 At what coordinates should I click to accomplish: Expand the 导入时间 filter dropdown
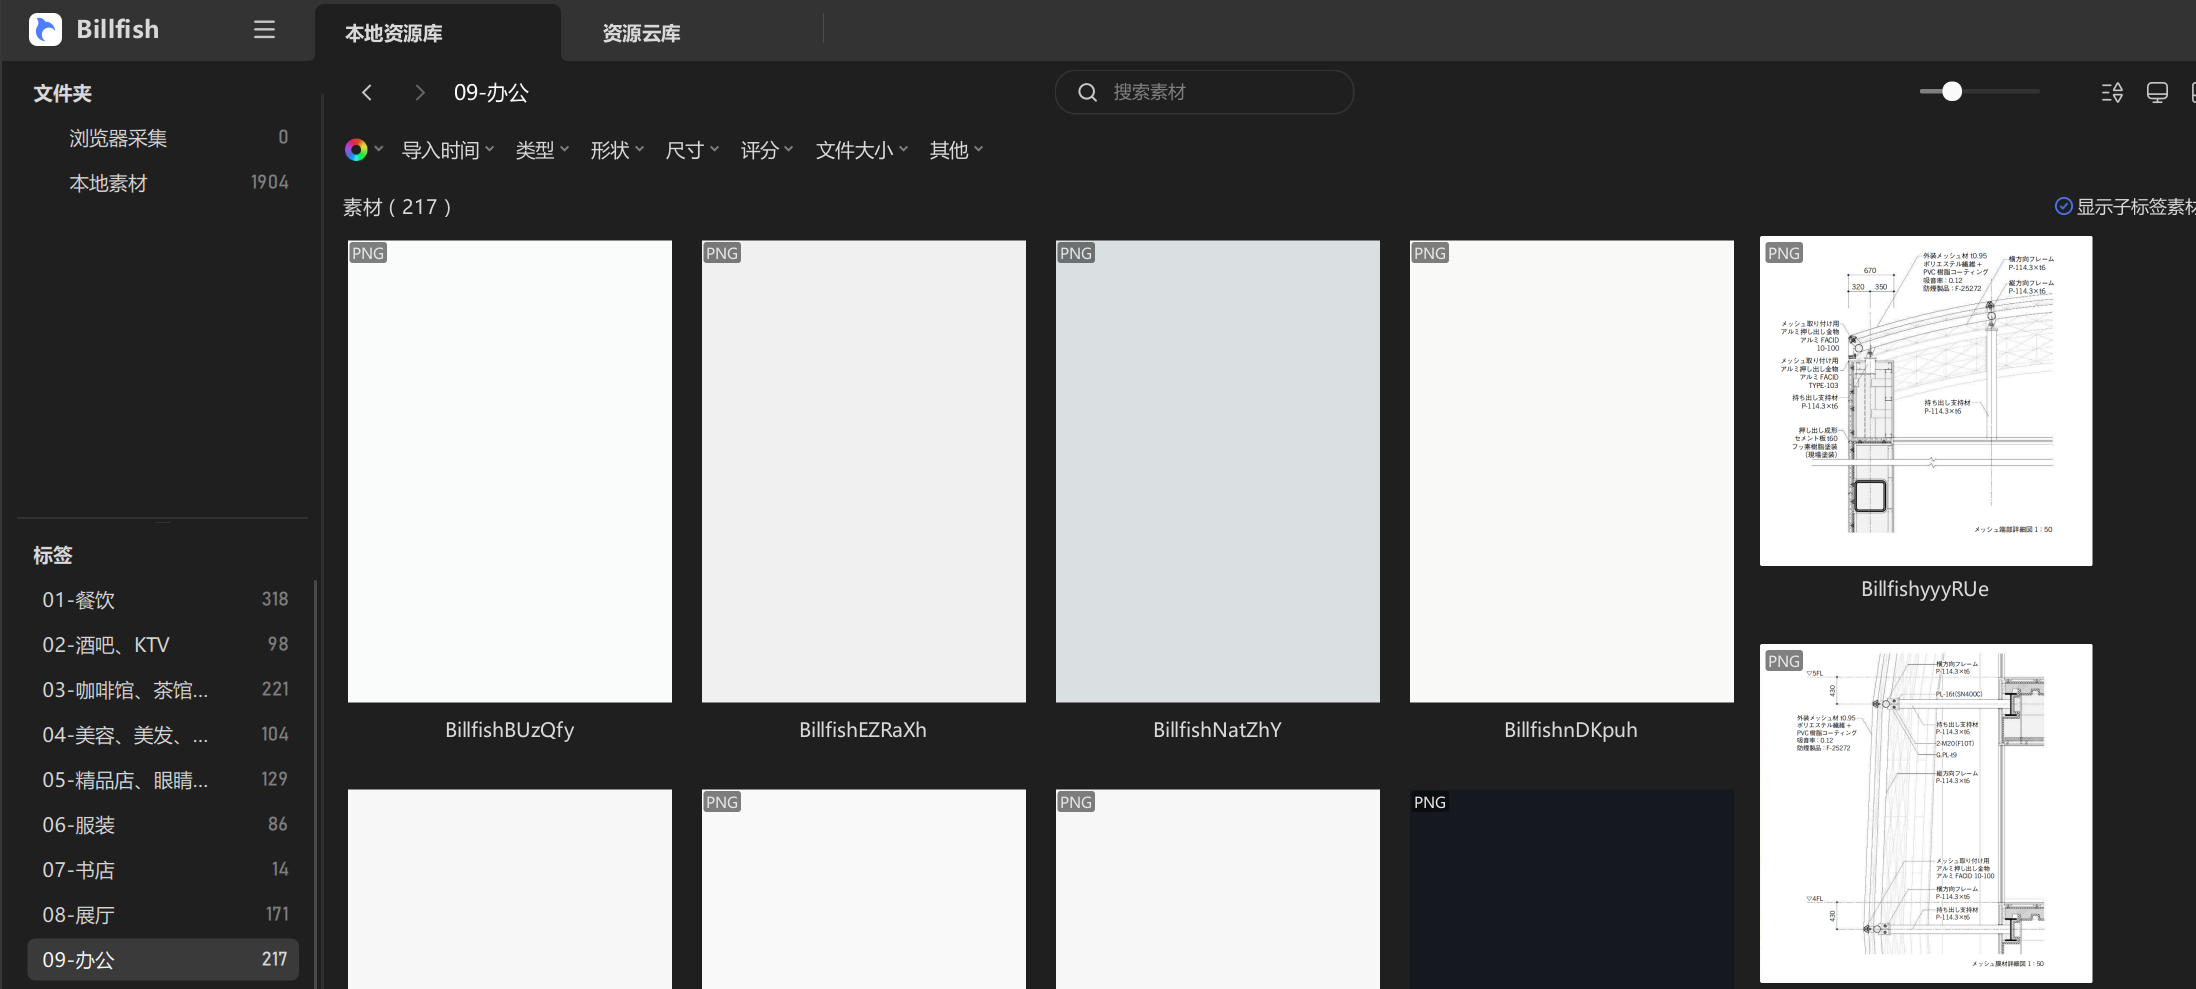[x=448, y=150]
